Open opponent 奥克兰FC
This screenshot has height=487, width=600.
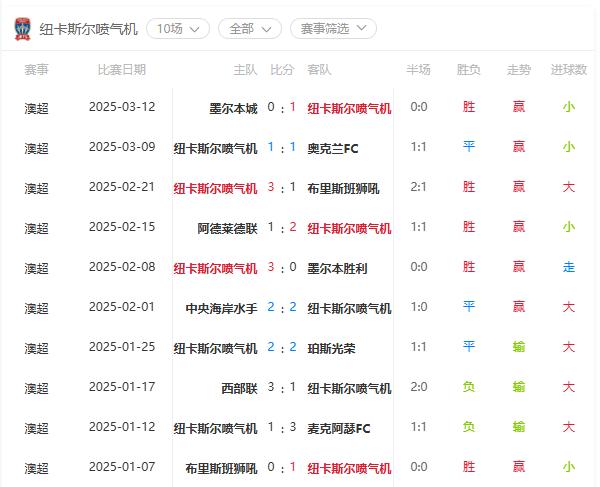333,148
